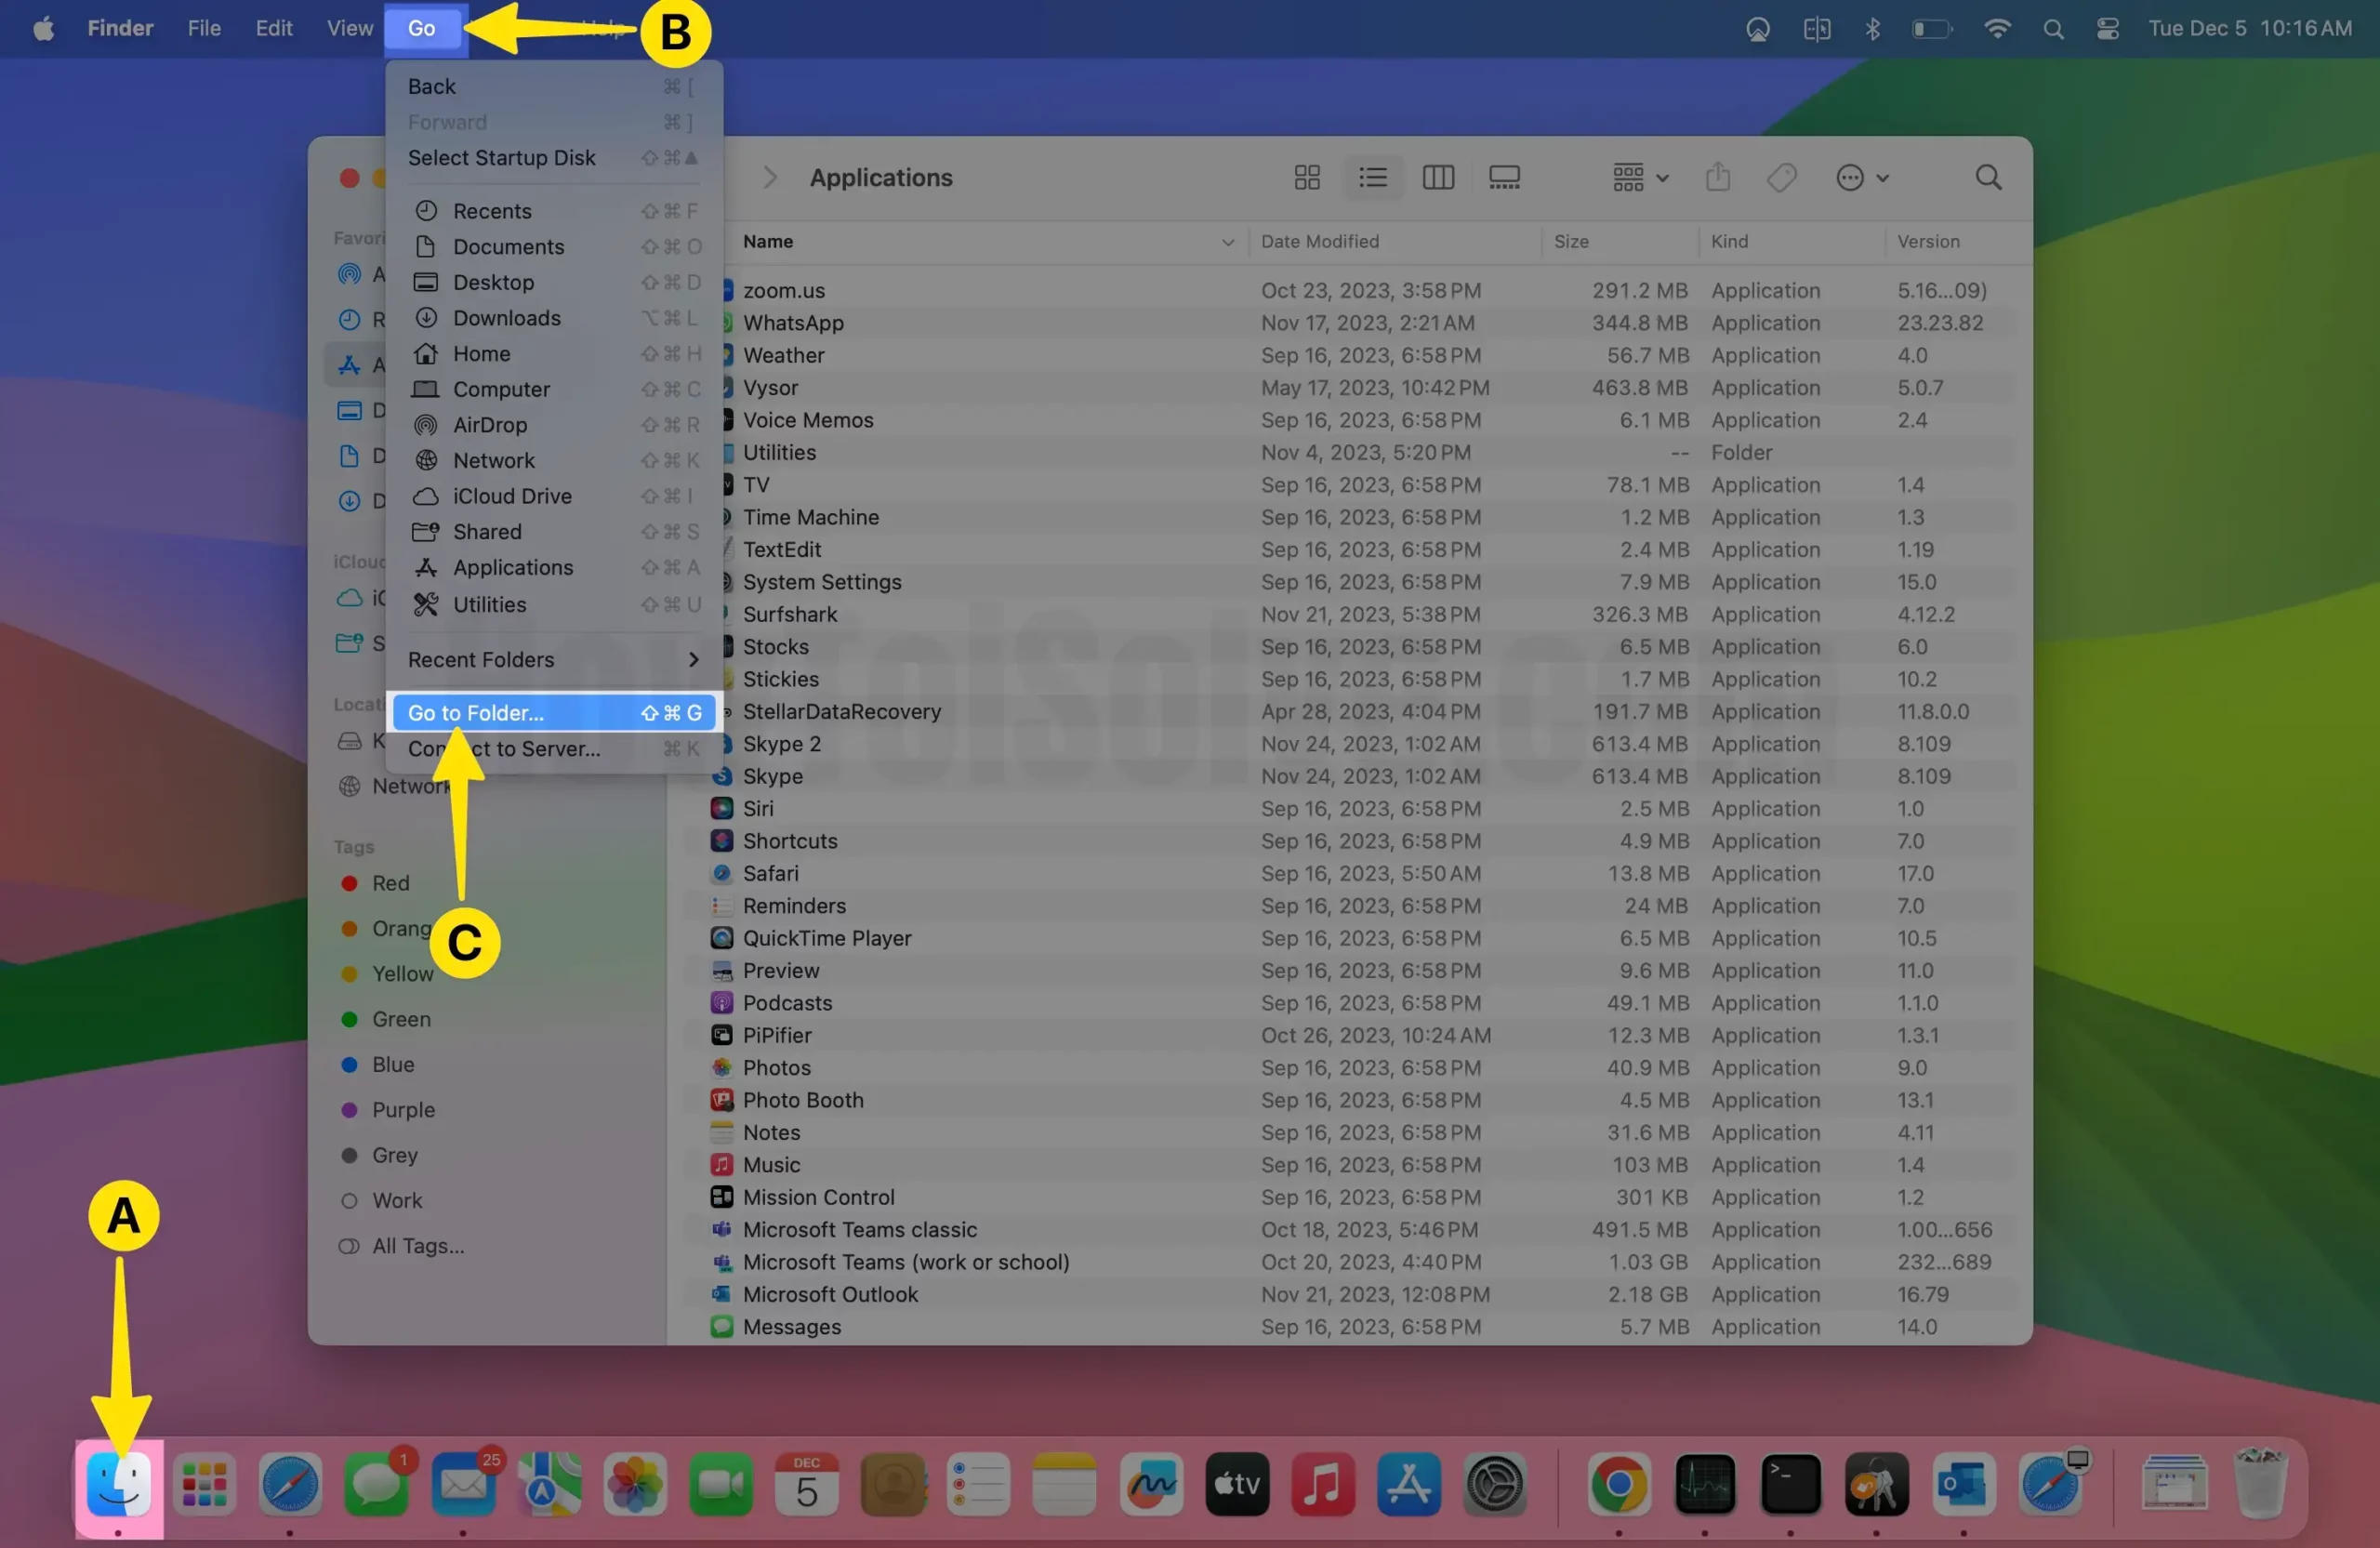Click the Share toolbar button

1718,177
